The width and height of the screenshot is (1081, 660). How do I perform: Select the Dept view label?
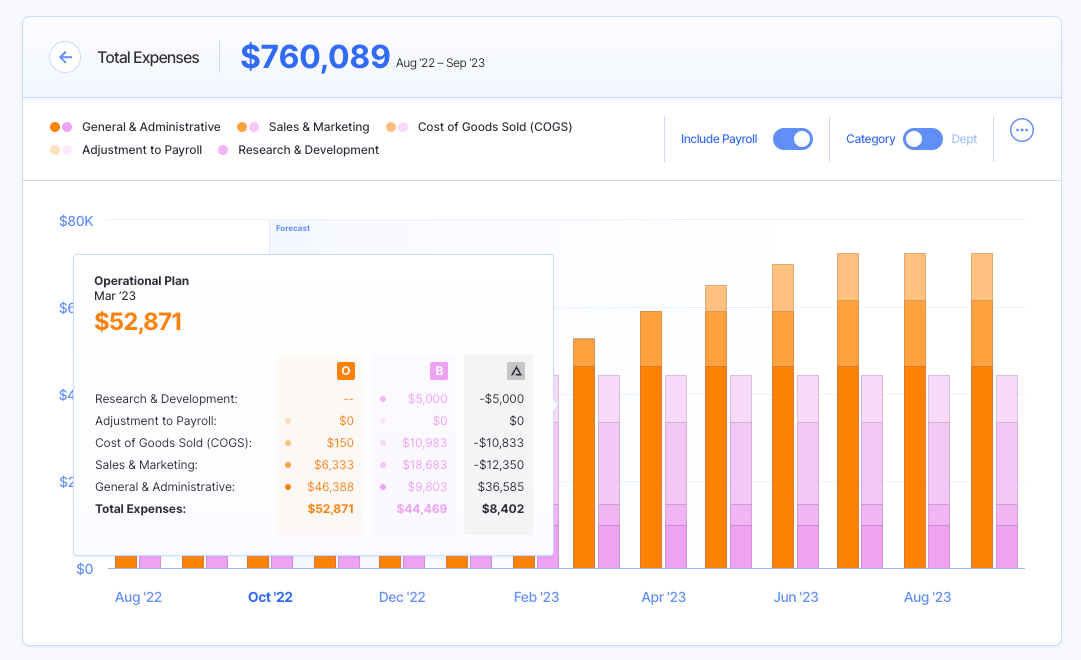[964, 139]
